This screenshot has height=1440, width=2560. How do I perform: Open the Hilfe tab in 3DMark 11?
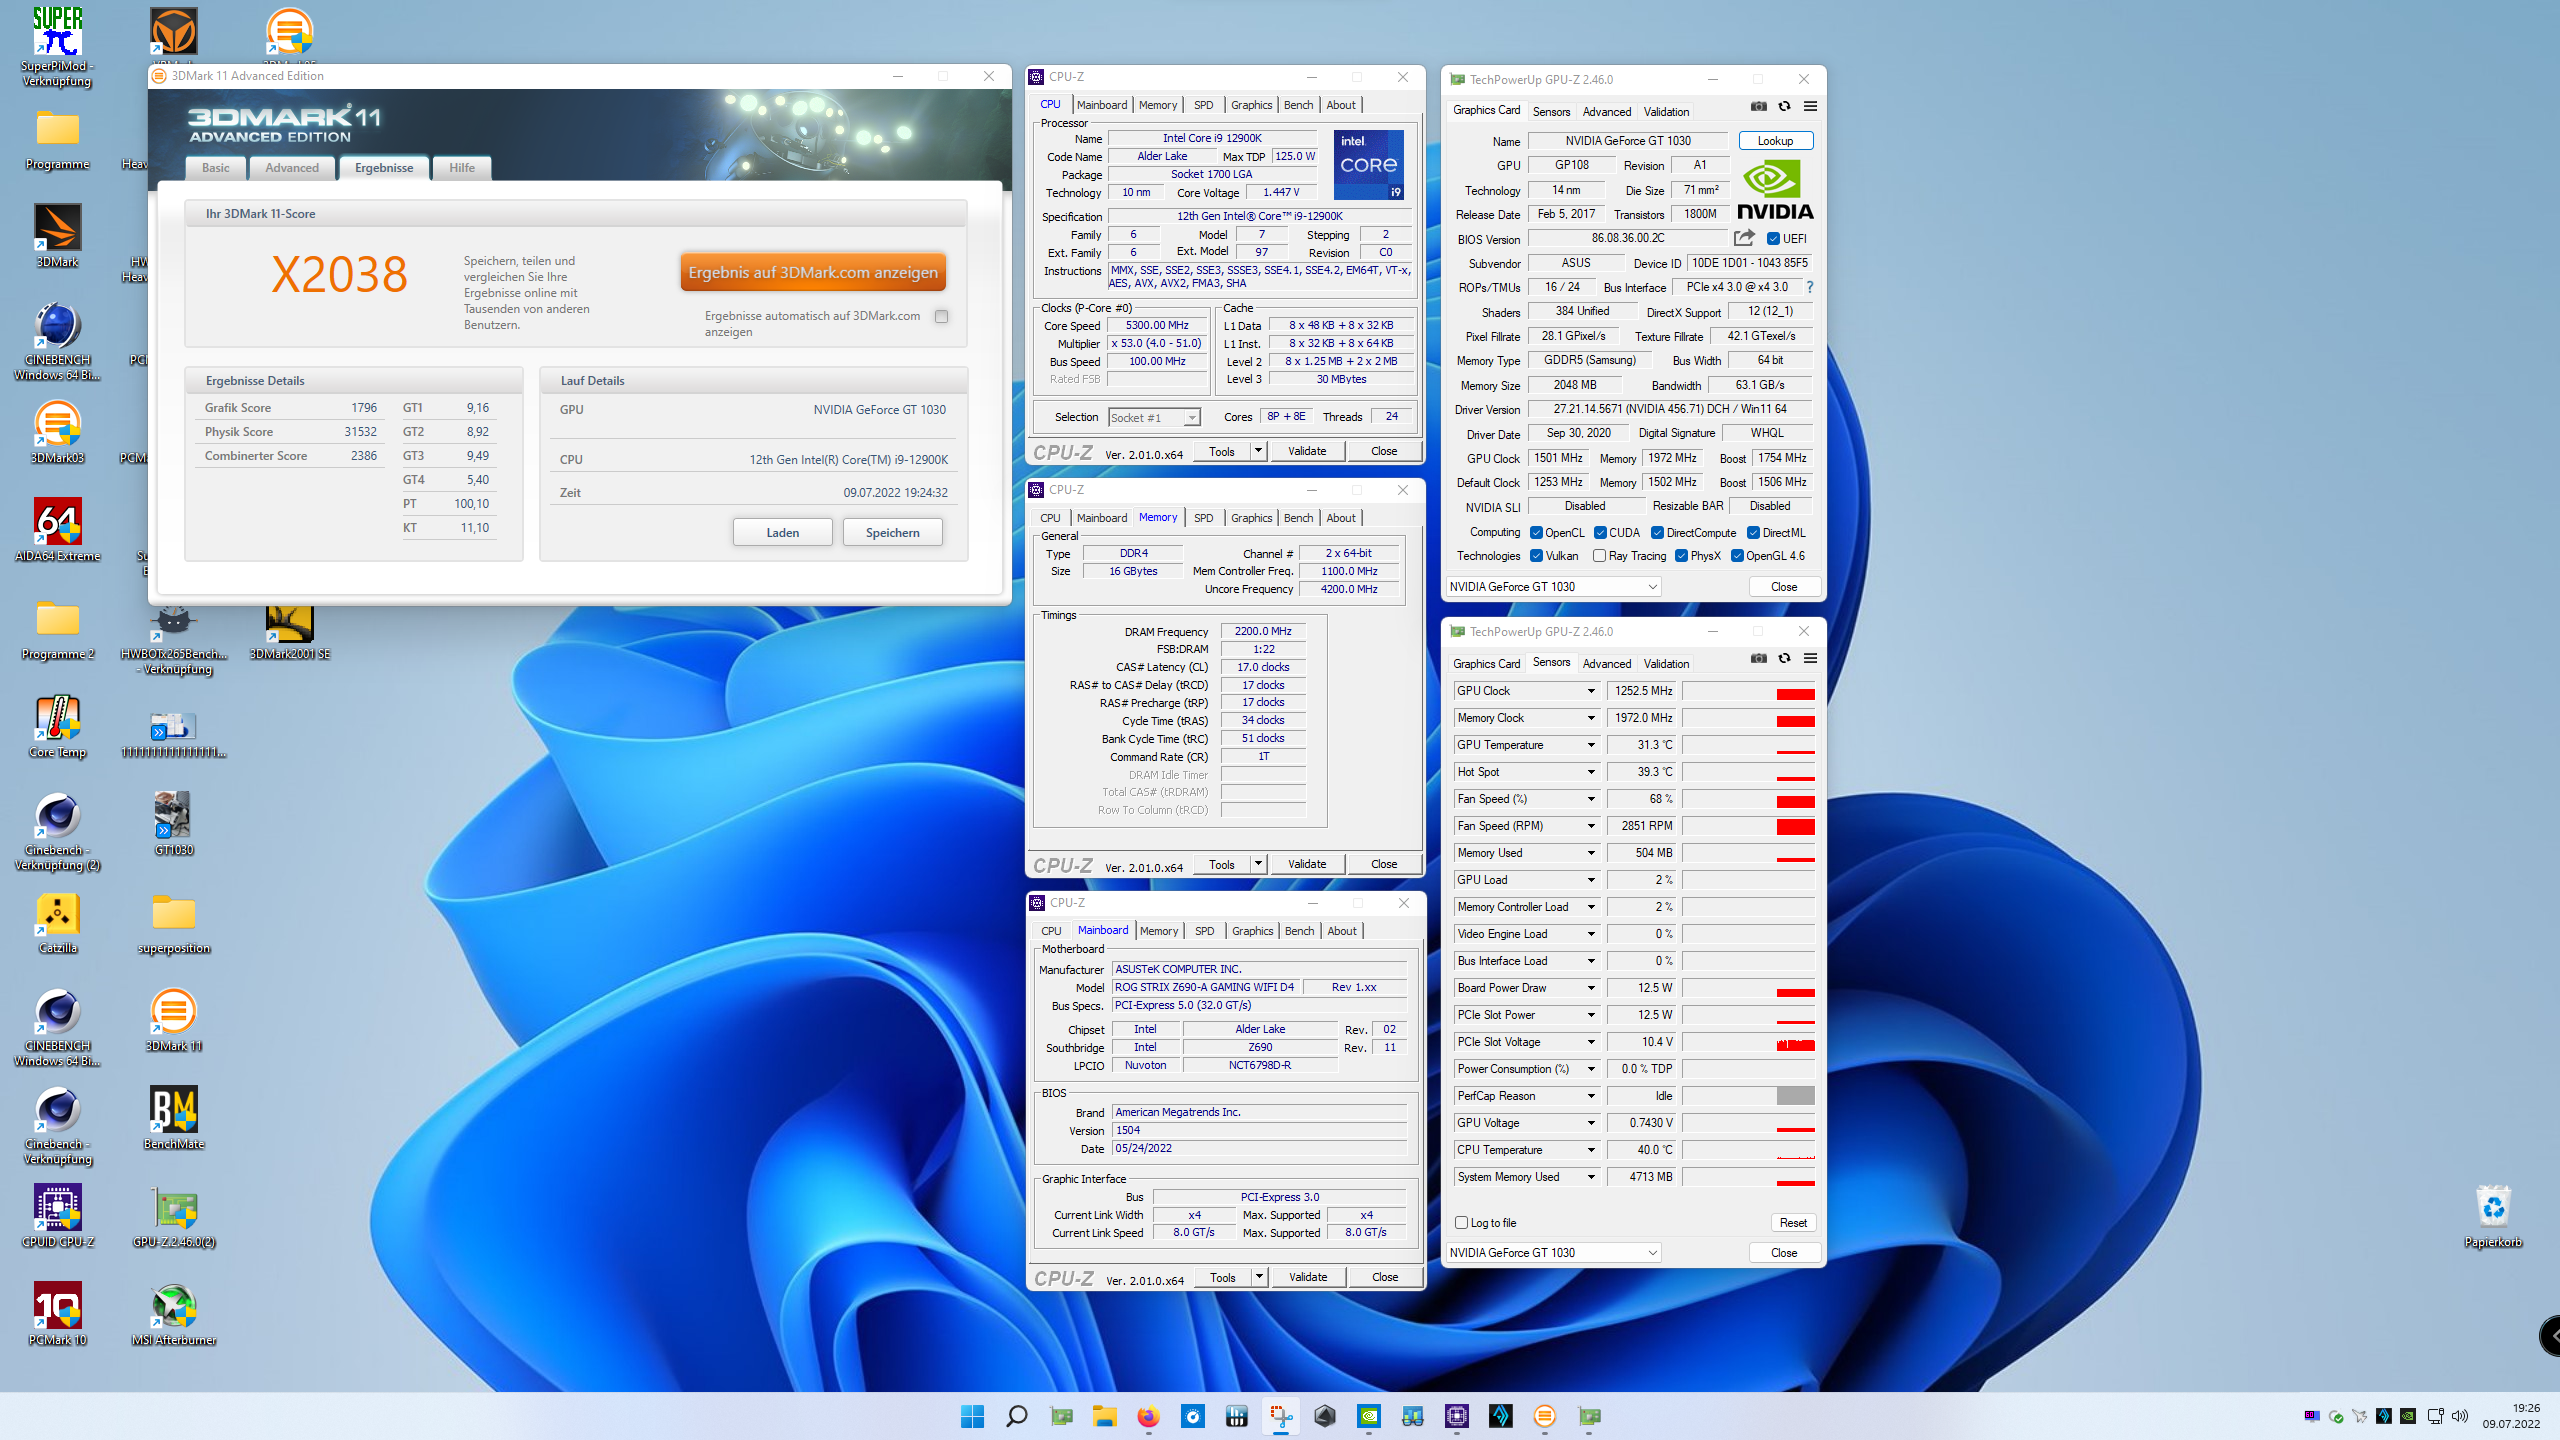pyautogui.click(x=462, y=168)
